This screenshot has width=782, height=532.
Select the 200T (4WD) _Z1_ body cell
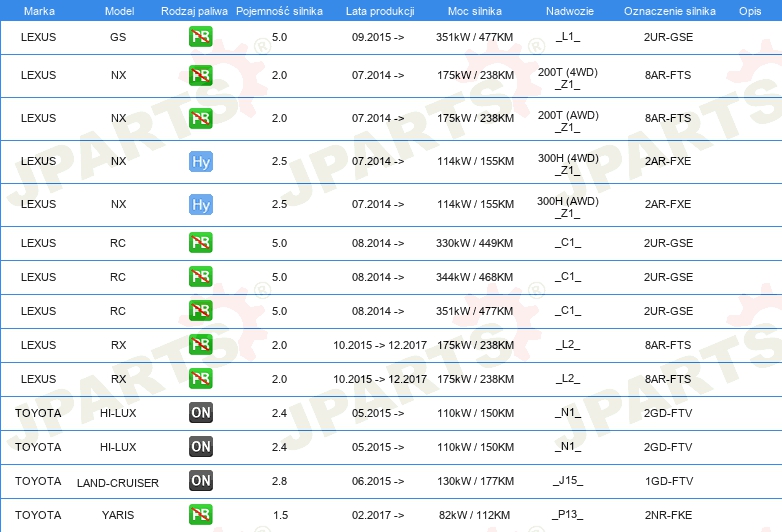568,78
